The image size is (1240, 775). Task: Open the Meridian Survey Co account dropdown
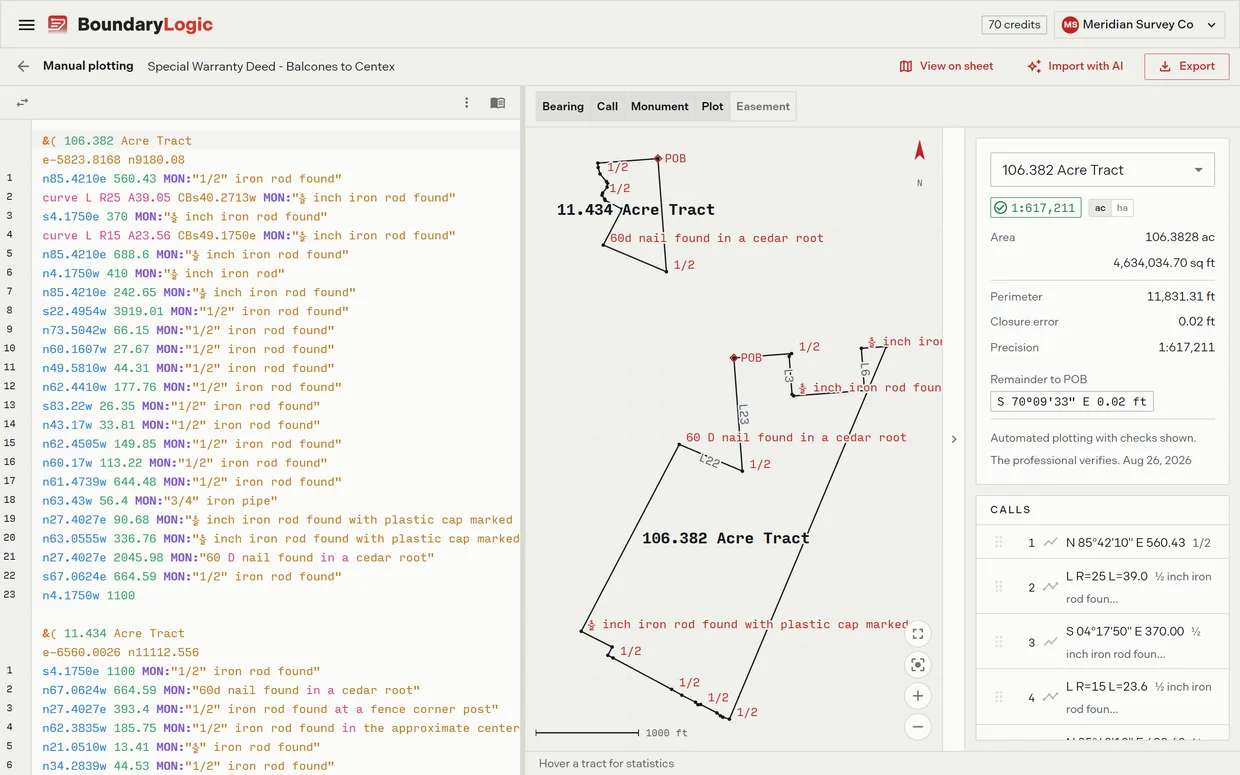[x=1139, y=25]
